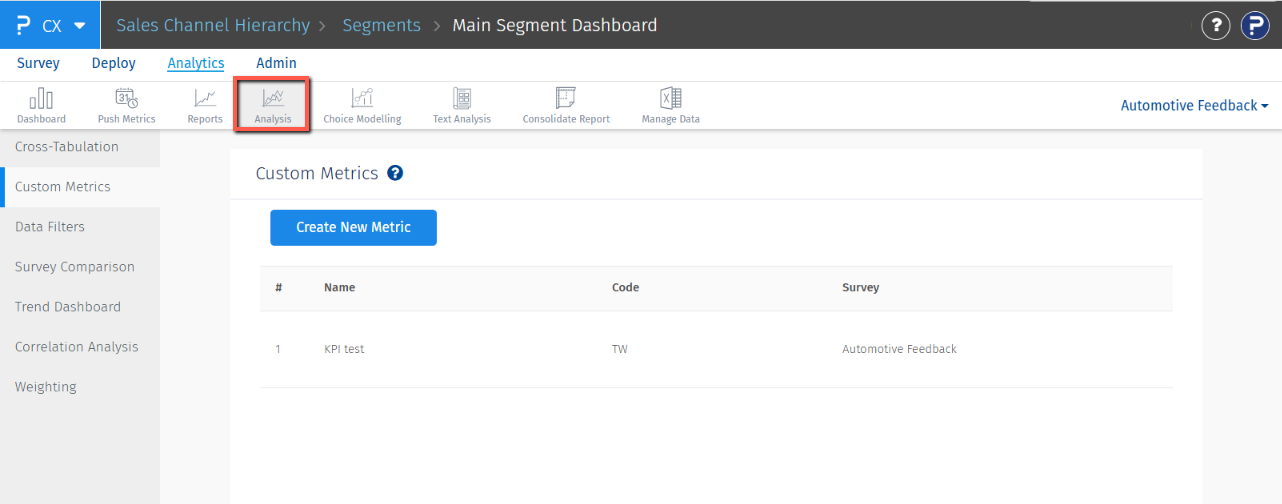Open the Manage Data icon
Screen dimensions: 1282x504
670,104
